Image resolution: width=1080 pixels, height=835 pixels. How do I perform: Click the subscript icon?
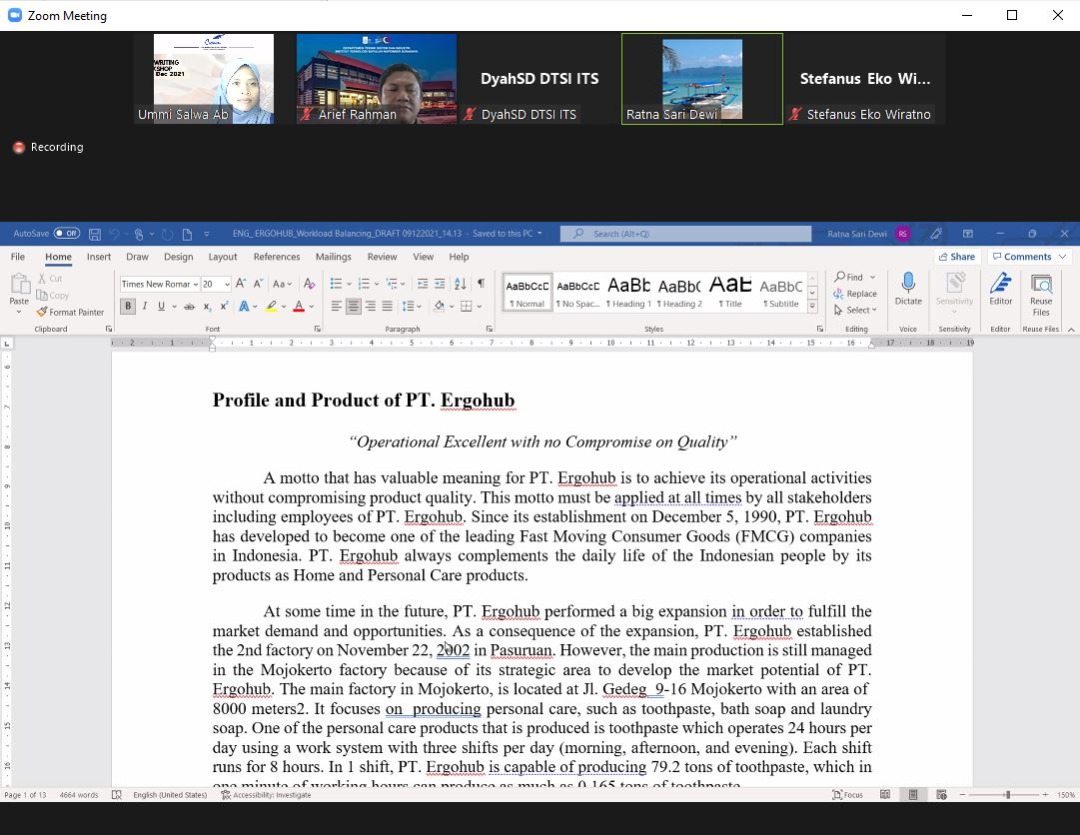click(x=207, y=307)
